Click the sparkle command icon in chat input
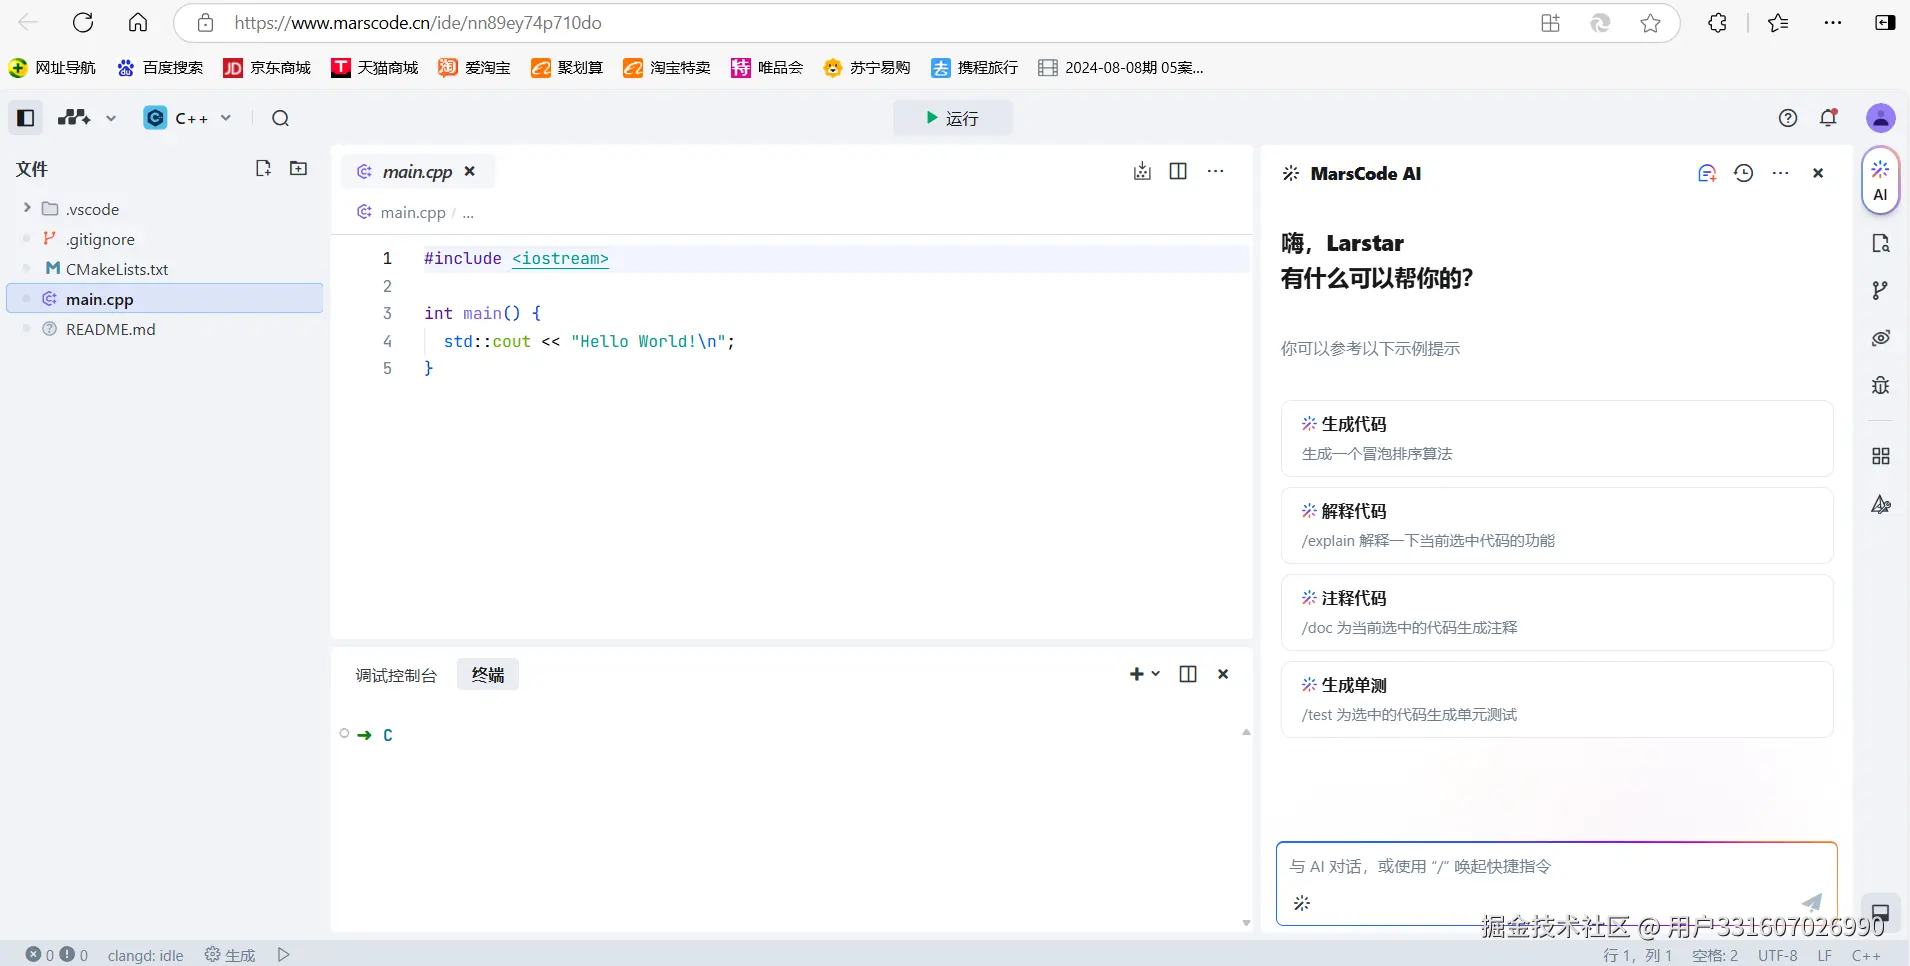1910x966 pixels. click(1302, 903)
